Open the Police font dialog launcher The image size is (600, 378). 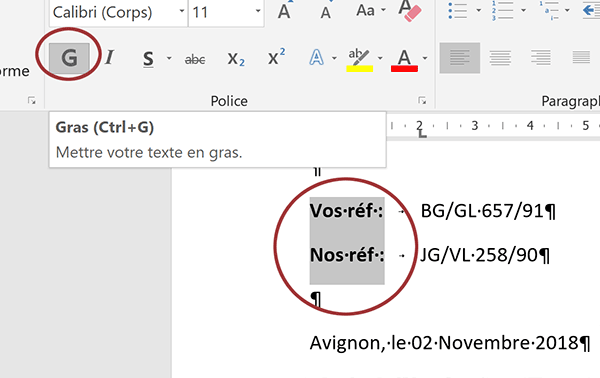[x=422, y=101]
